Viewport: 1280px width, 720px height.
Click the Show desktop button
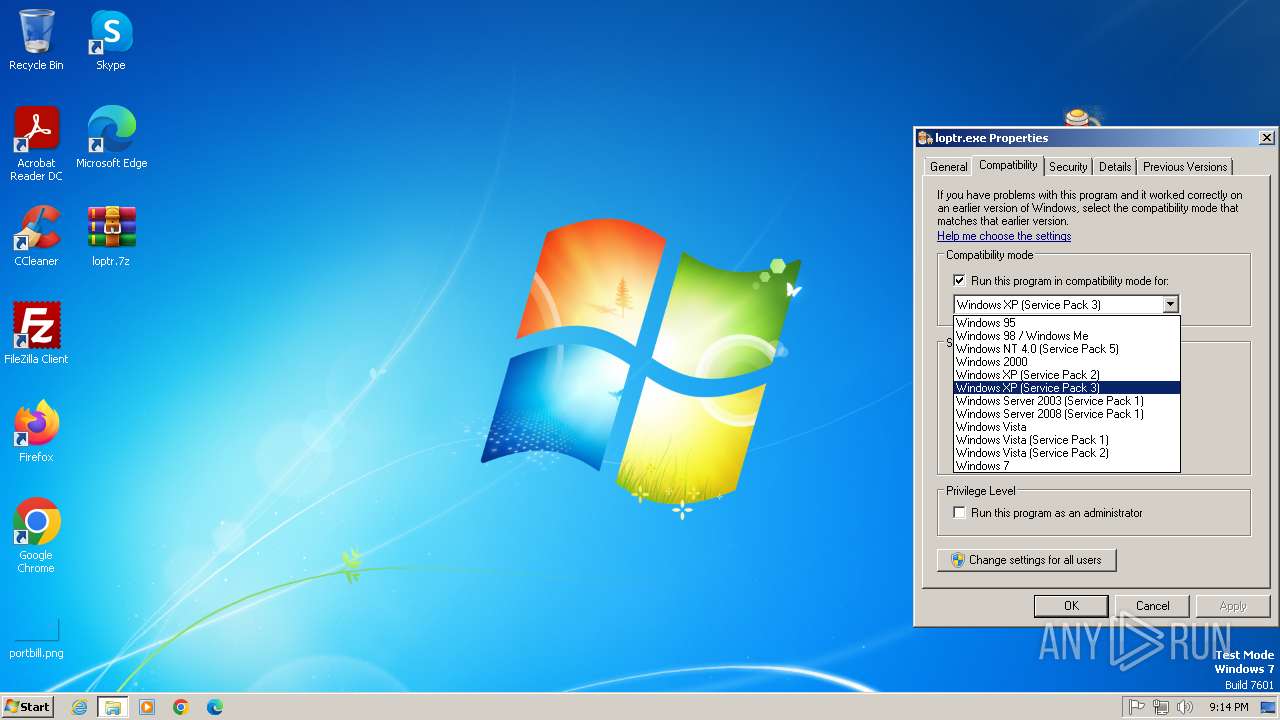click(1269, 707)
